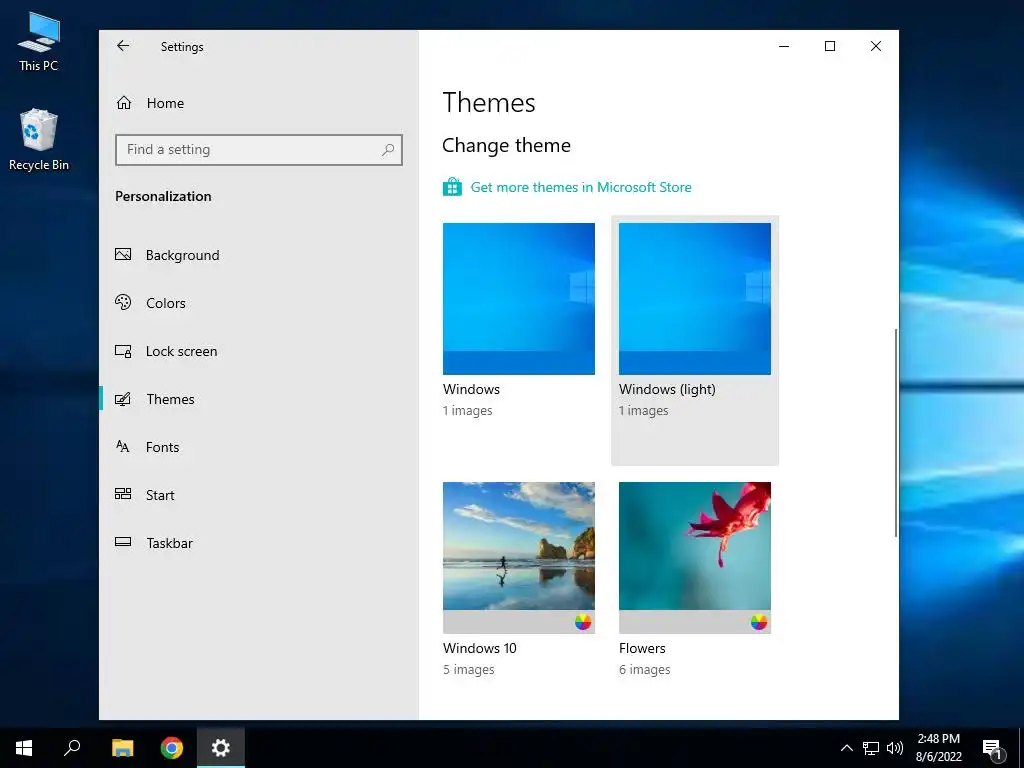Click into the Find a setting field
This screenshot has height=768, width=1024.
[x=259, y=150]
